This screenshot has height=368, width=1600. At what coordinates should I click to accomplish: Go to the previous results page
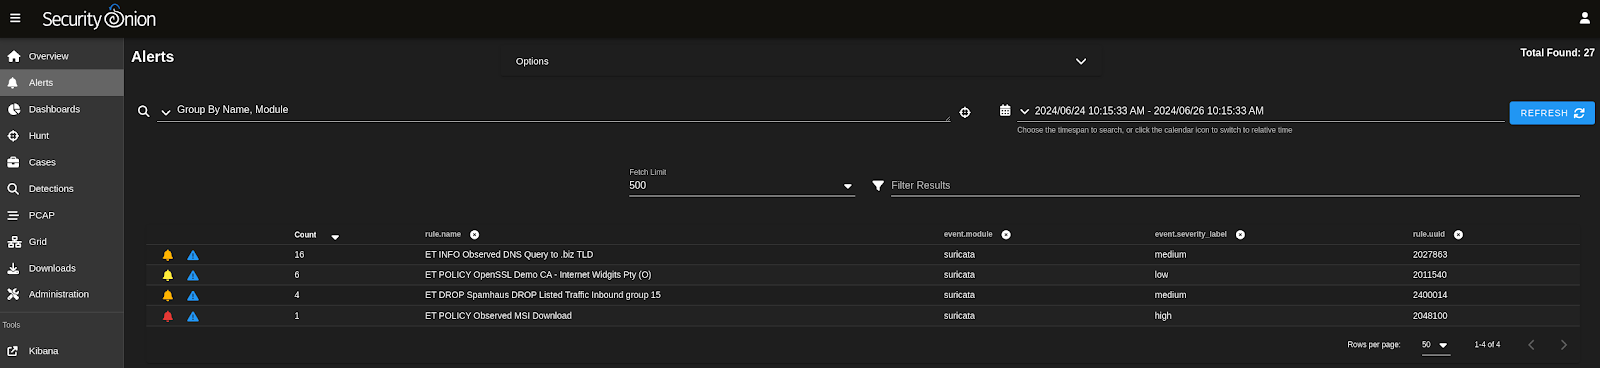pos(1531,345)
